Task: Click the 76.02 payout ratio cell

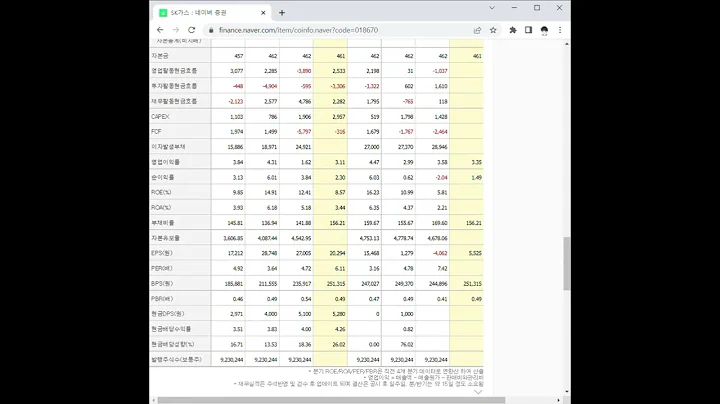Action: click(x=407, y=344)
